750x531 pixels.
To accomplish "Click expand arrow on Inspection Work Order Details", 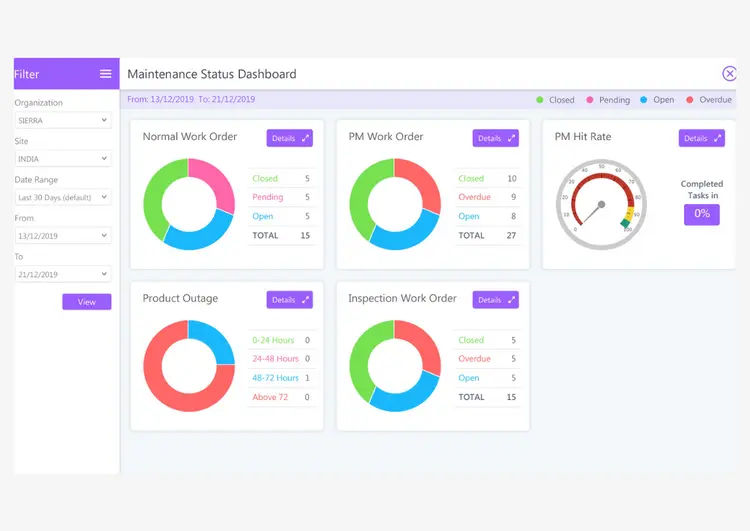I will click(511, 300).
